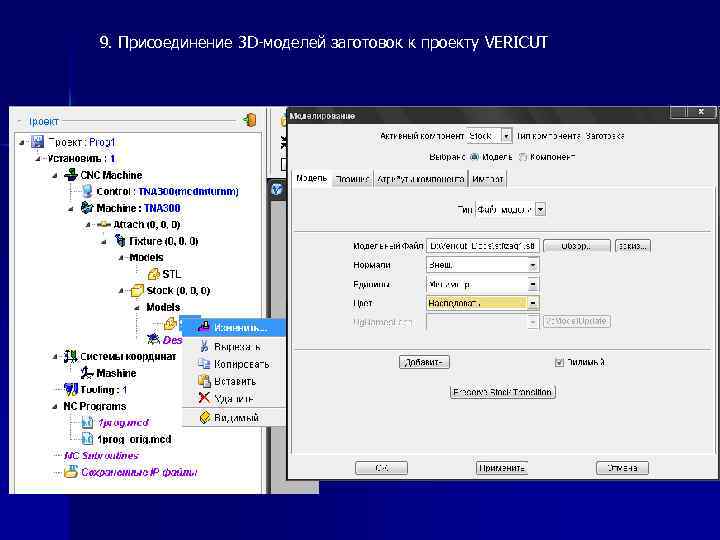The image size is (720, 540).
Task: Select the NC Subroutines tree item
Action: (x=101, y=456)
